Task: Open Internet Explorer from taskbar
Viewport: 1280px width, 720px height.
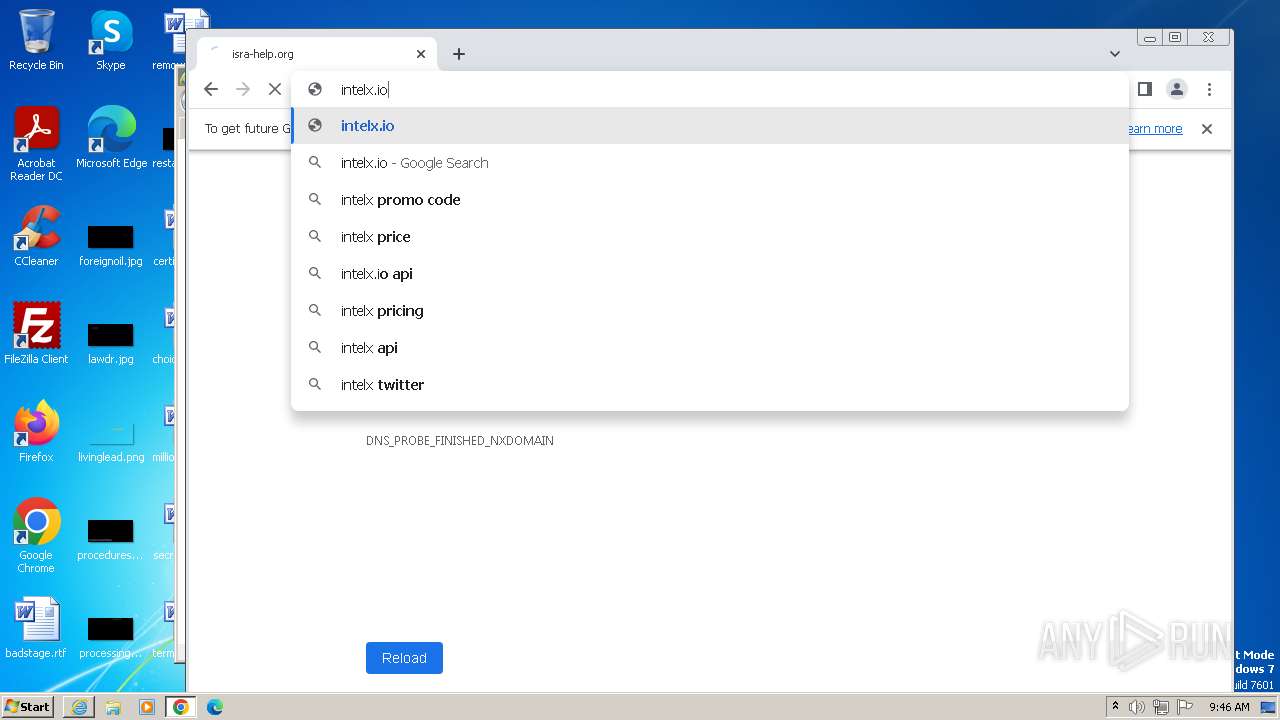Action: click(x=79, y=707)
